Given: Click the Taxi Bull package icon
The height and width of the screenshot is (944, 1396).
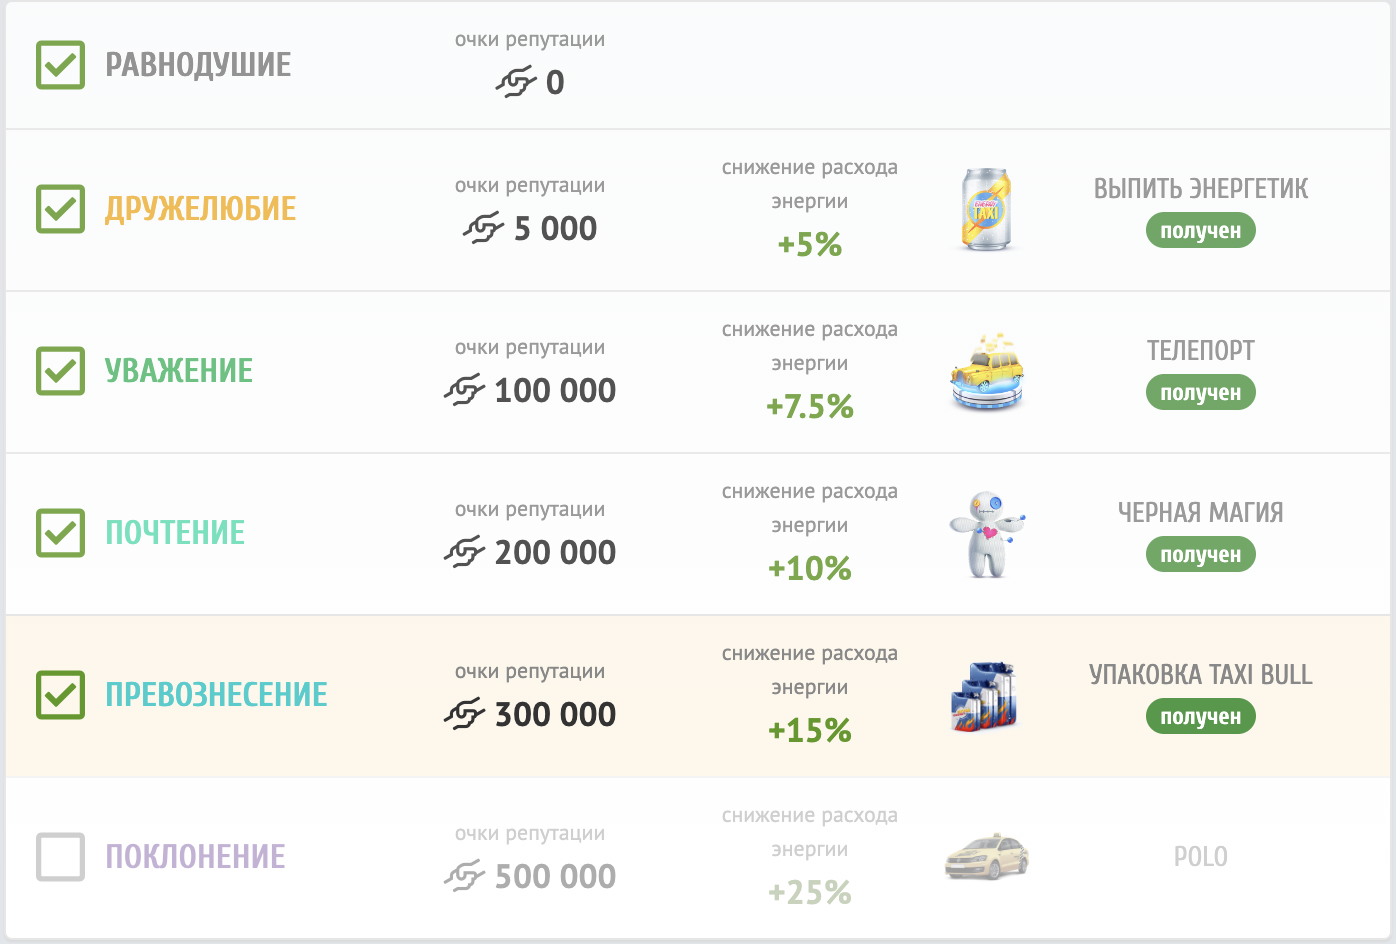Looking at the screenshot, I should 984,696.
